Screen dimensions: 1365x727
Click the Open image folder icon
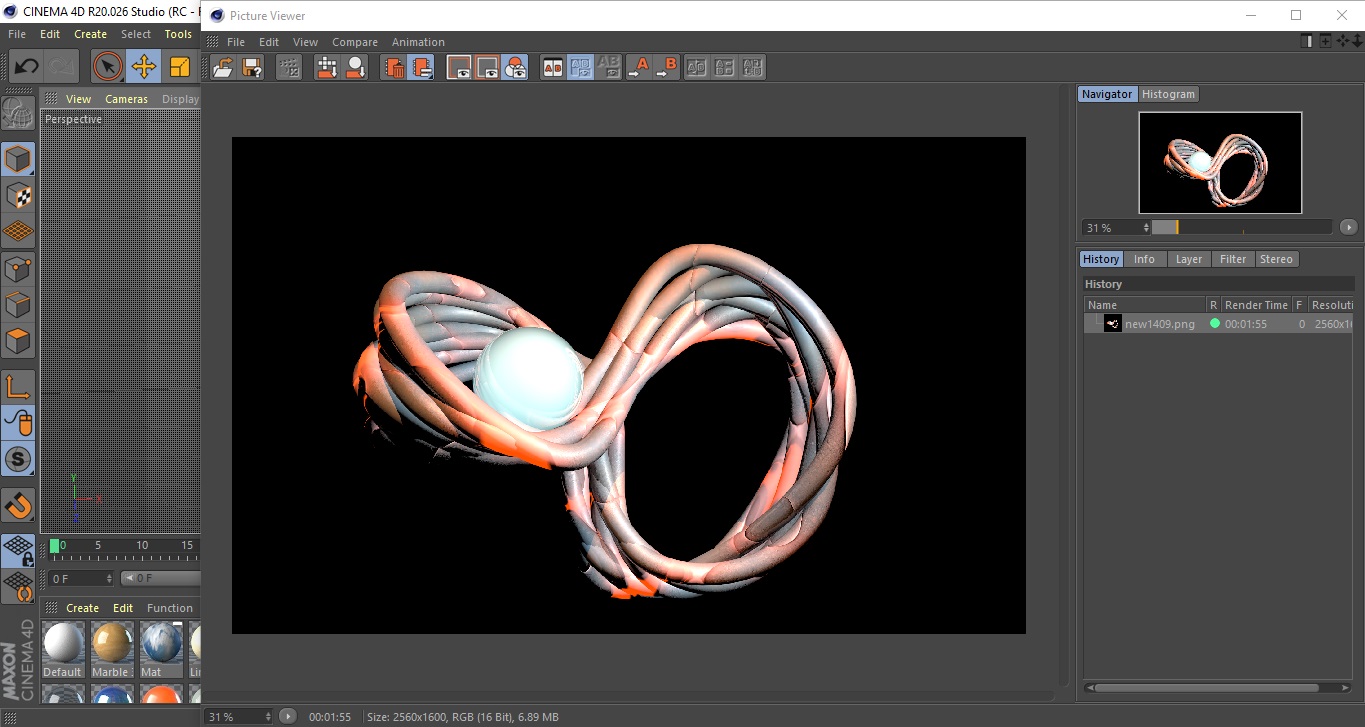coord(223,67)
